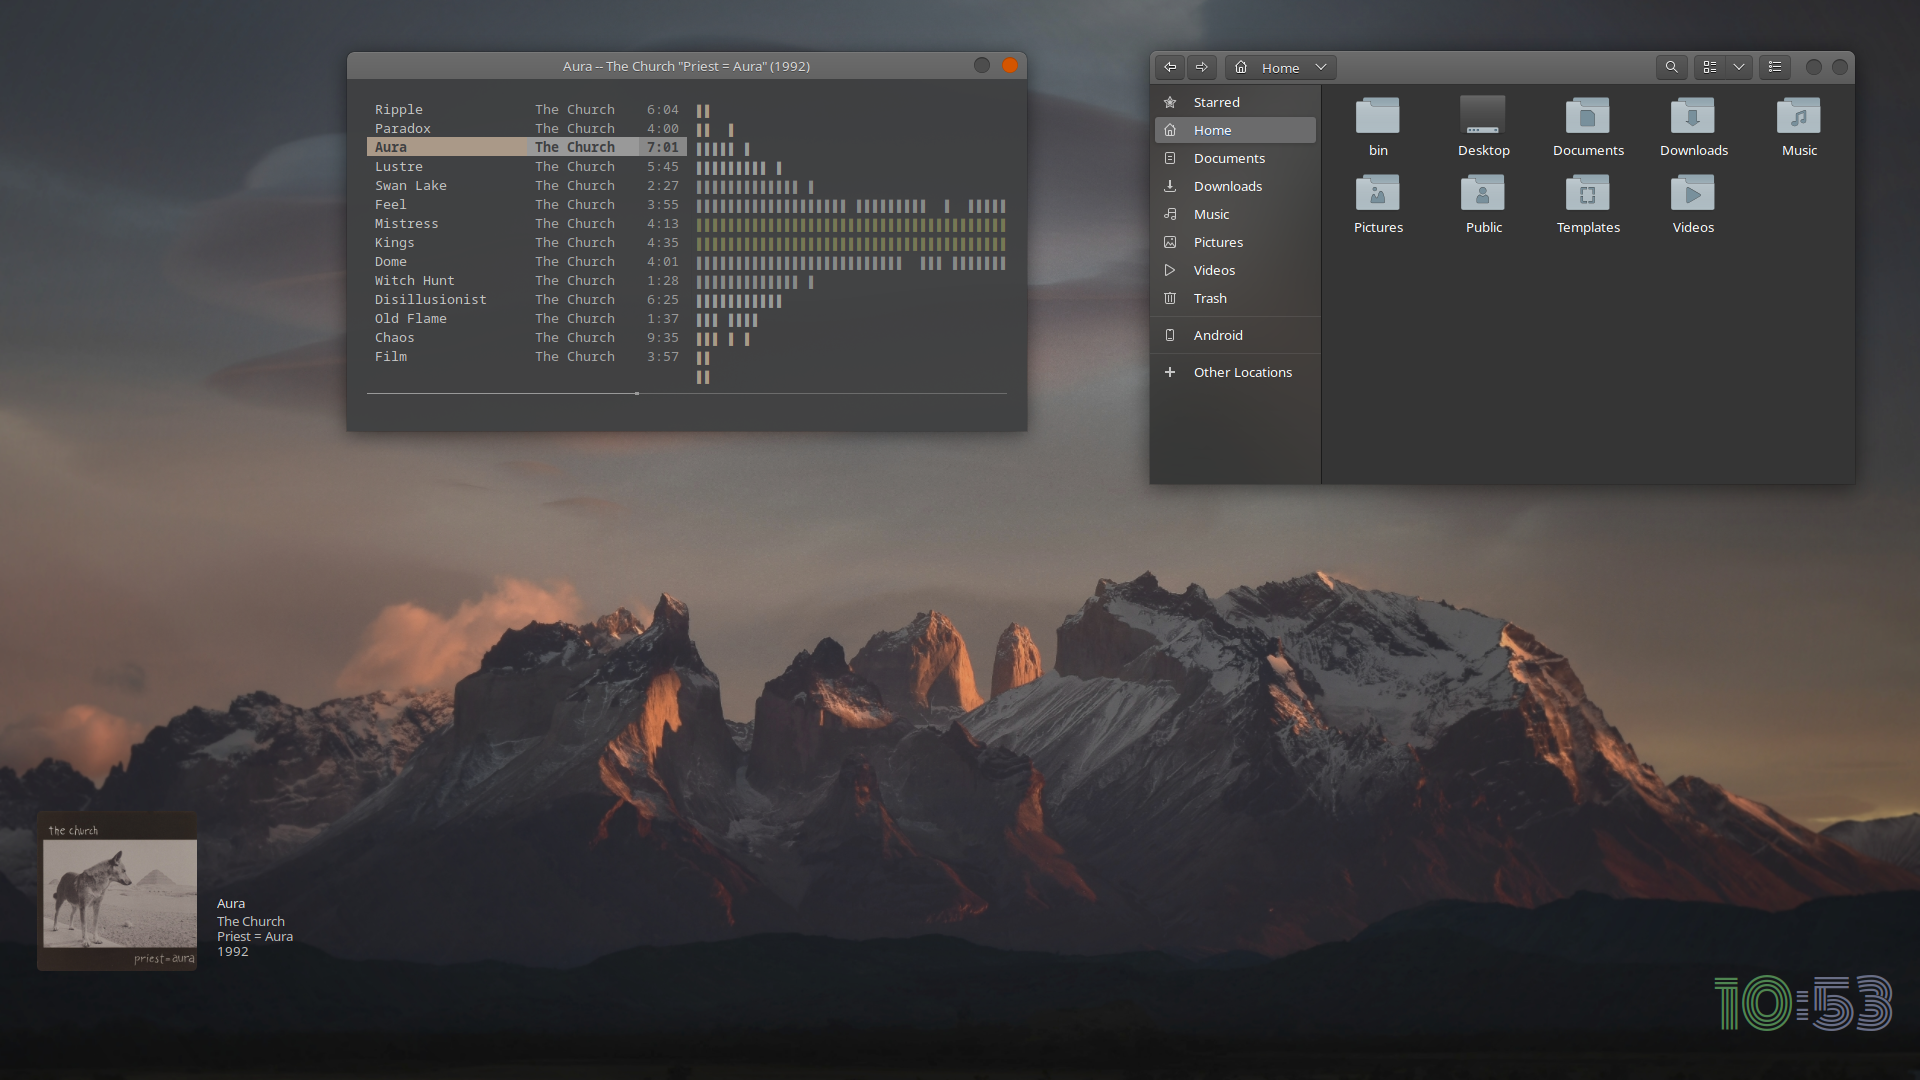Open search in the file manager
Viewport: 1920px width, 1080px height.
[1671, 67]
